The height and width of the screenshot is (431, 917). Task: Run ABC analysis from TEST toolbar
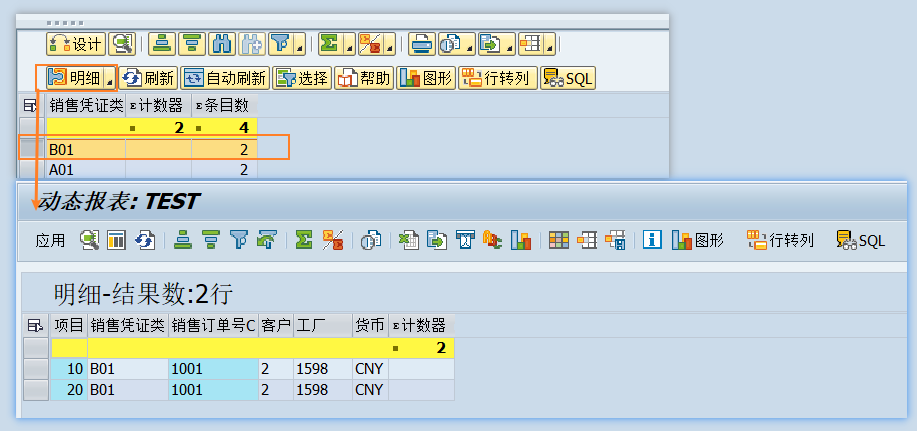[492, 240]
